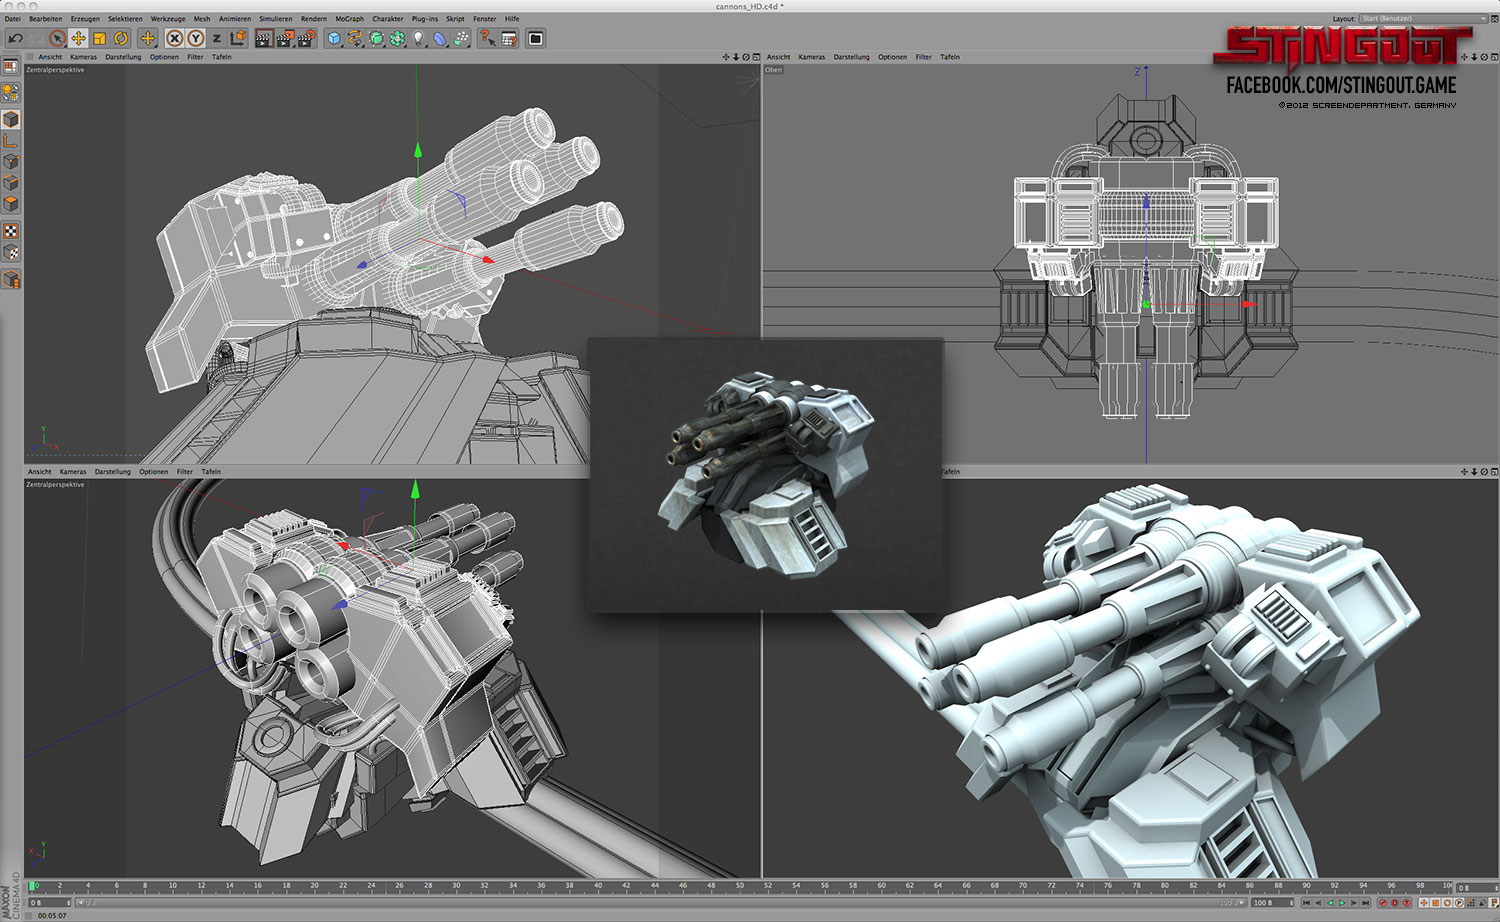This screenshot has width=1500, height=922.
Task: Activate the Live Selection tool
Action: (58, 38)
